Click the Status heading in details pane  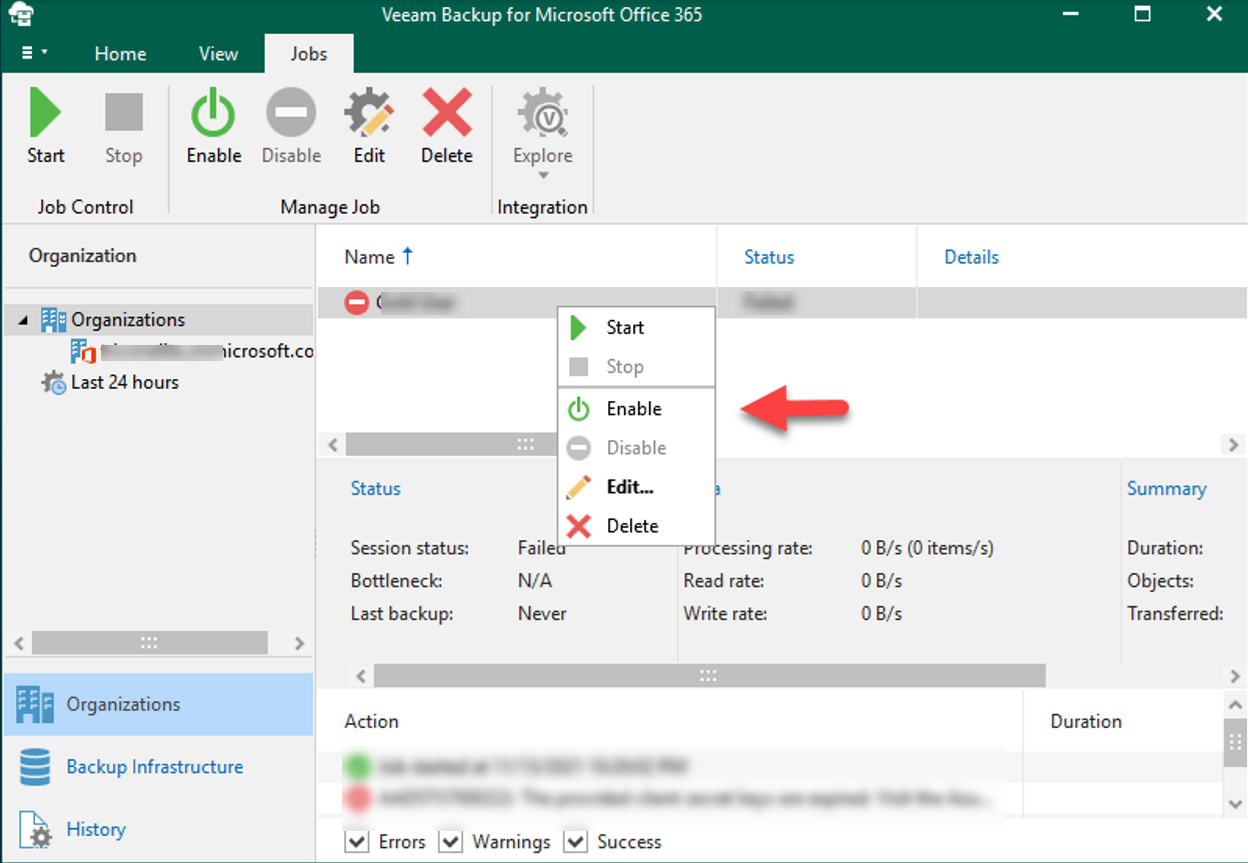click(375, 488)
